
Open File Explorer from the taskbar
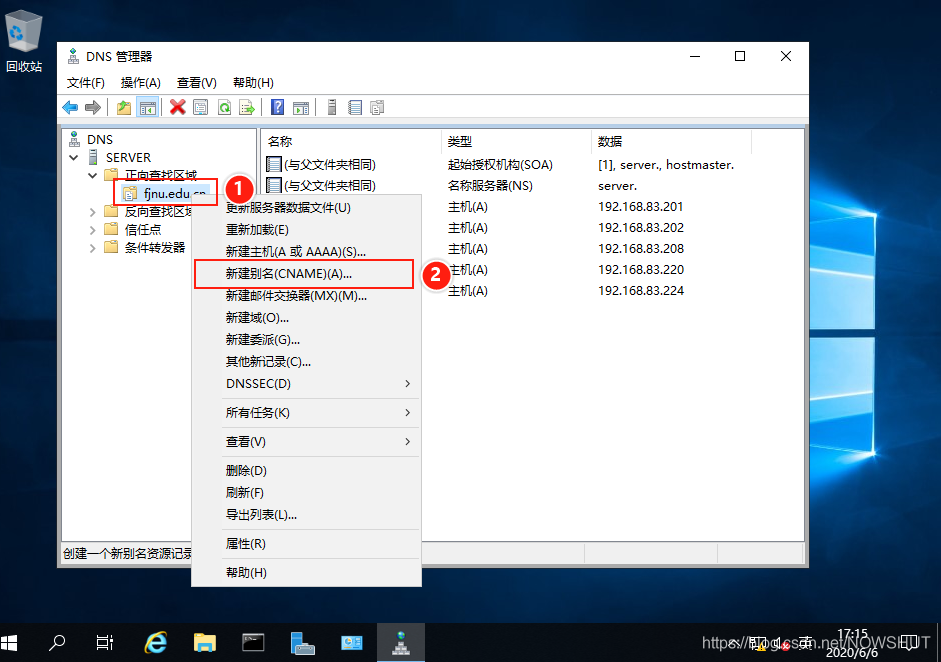(205, 642)
